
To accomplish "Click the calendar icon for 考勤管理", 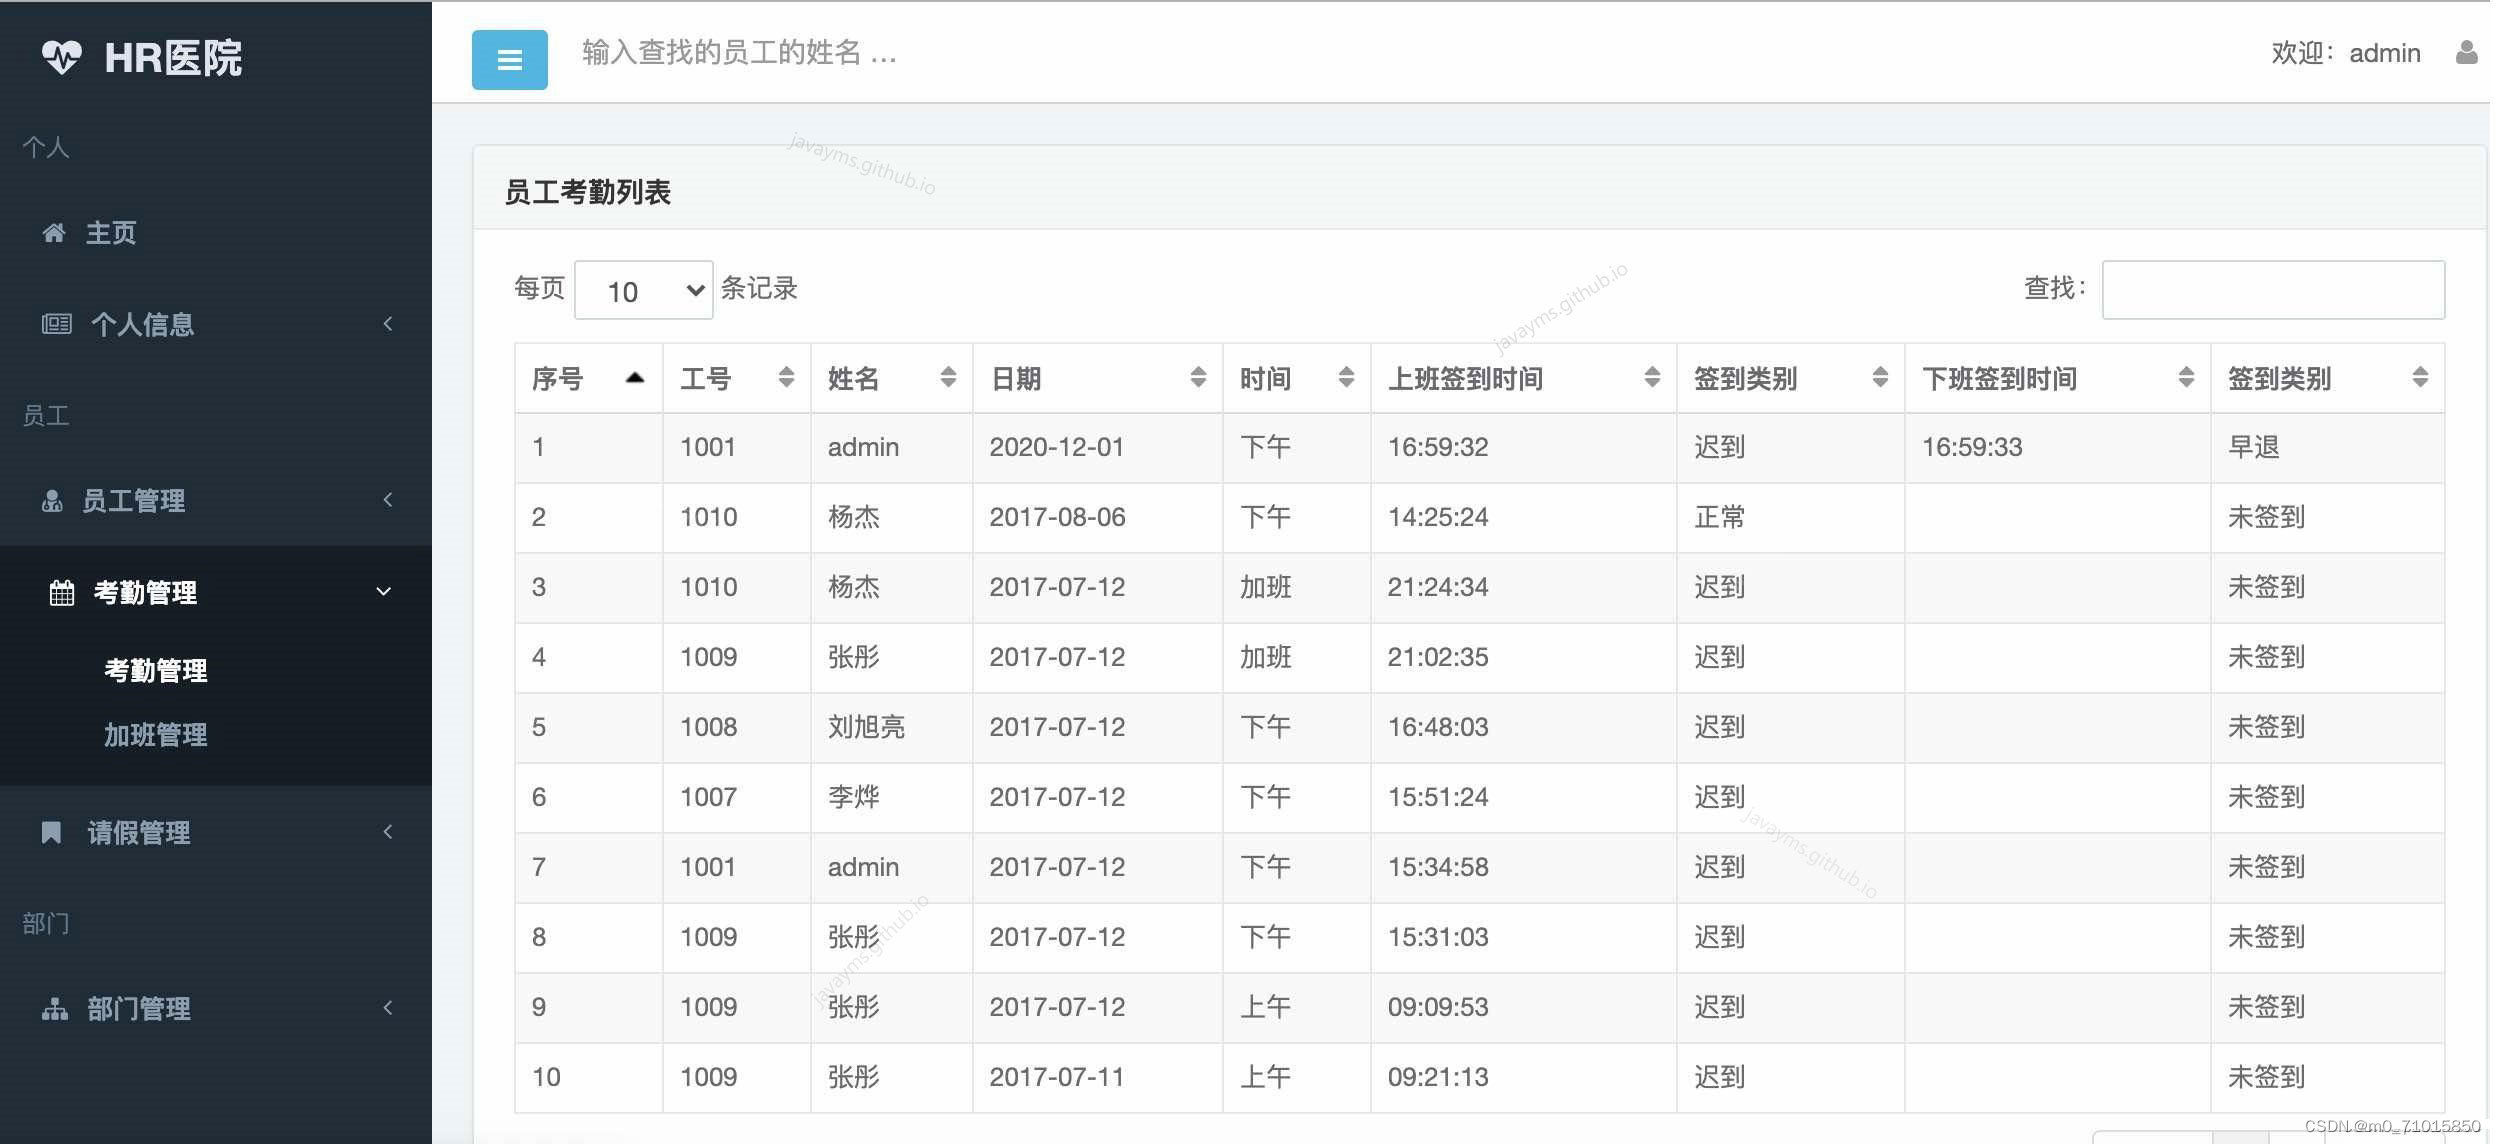I will tap(62, 592).
